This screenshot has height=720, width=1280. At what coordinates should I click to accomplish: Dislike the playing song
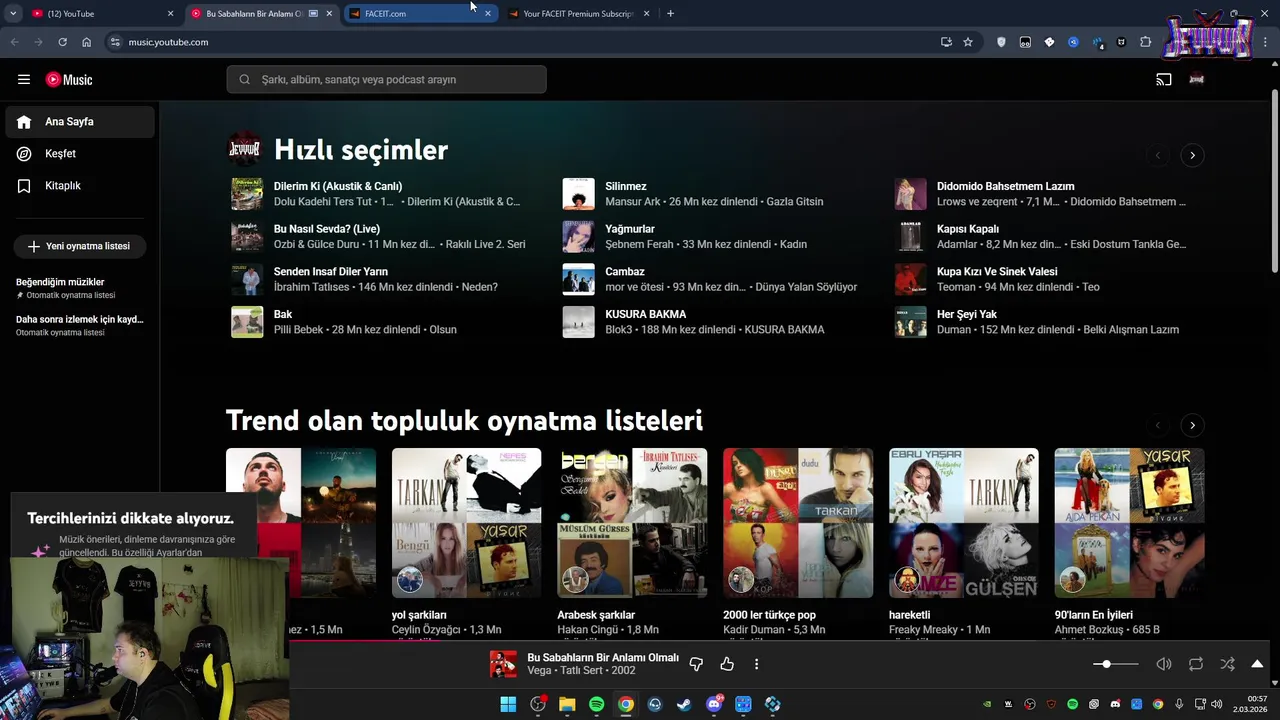[696, 664]
